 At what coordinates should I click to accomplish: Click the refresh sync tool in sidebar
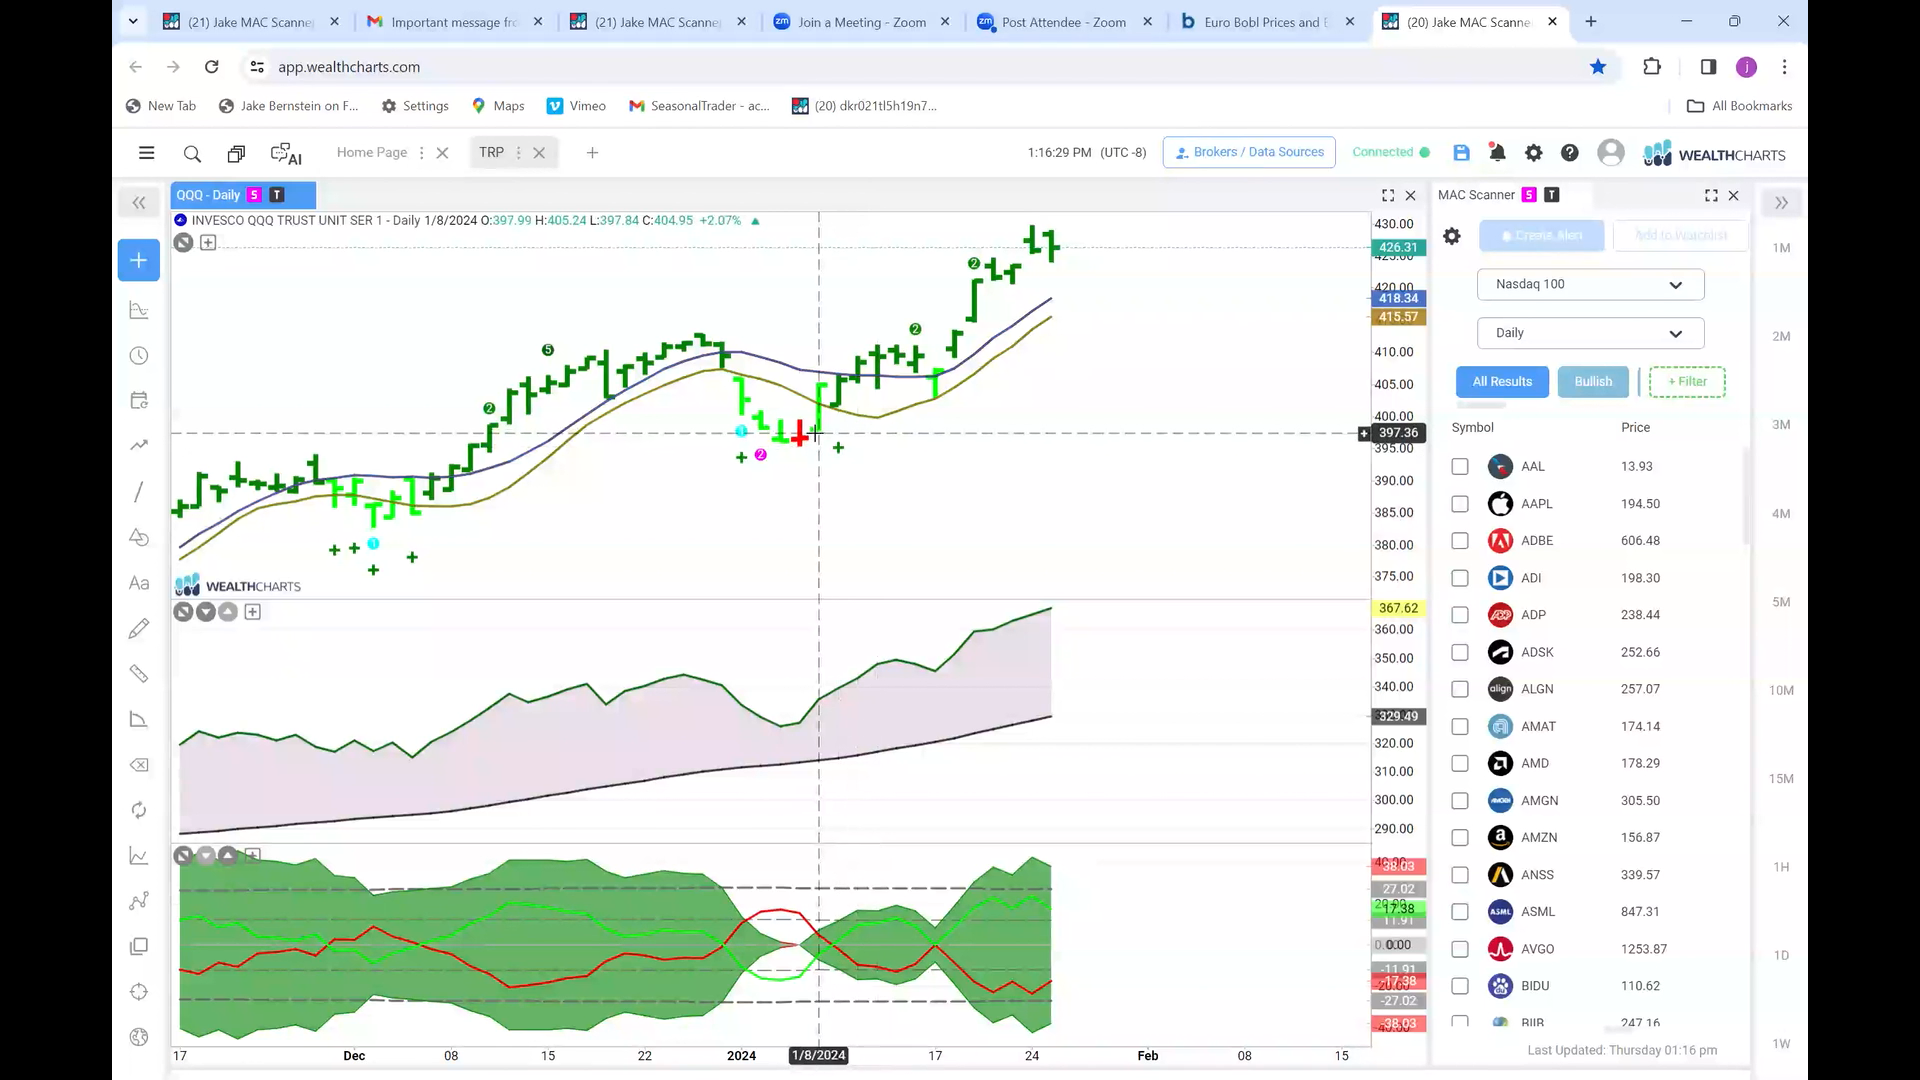(x=139, y=810)
